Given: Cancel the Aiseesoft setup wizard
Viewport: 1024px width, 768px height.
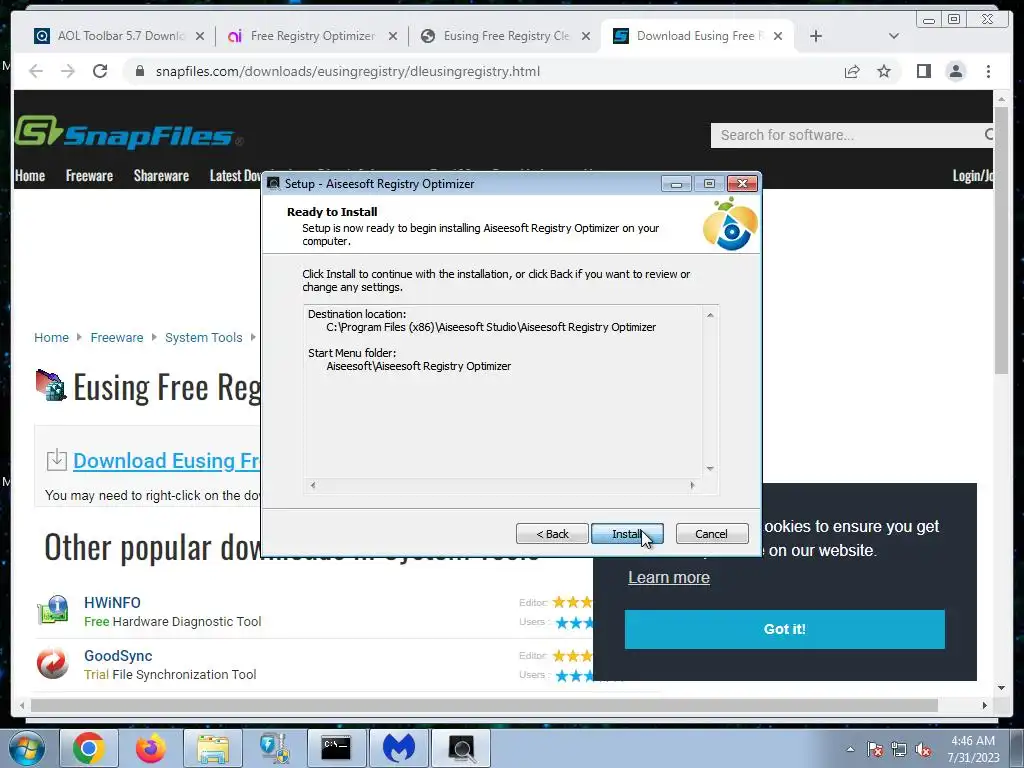Looking at the screenshot, I should [711, 534].
